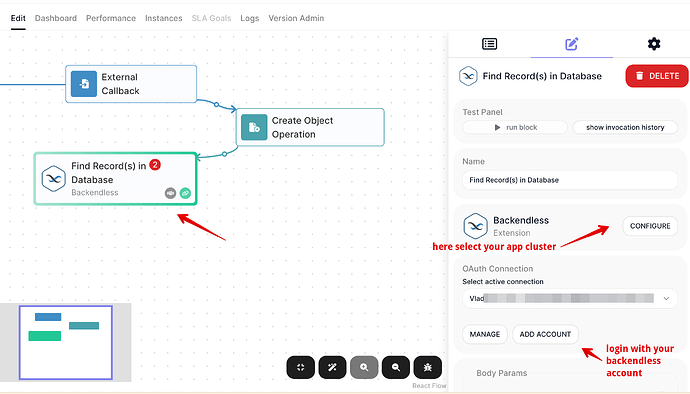Select the Create Object Operation node

tap(310, 127)
